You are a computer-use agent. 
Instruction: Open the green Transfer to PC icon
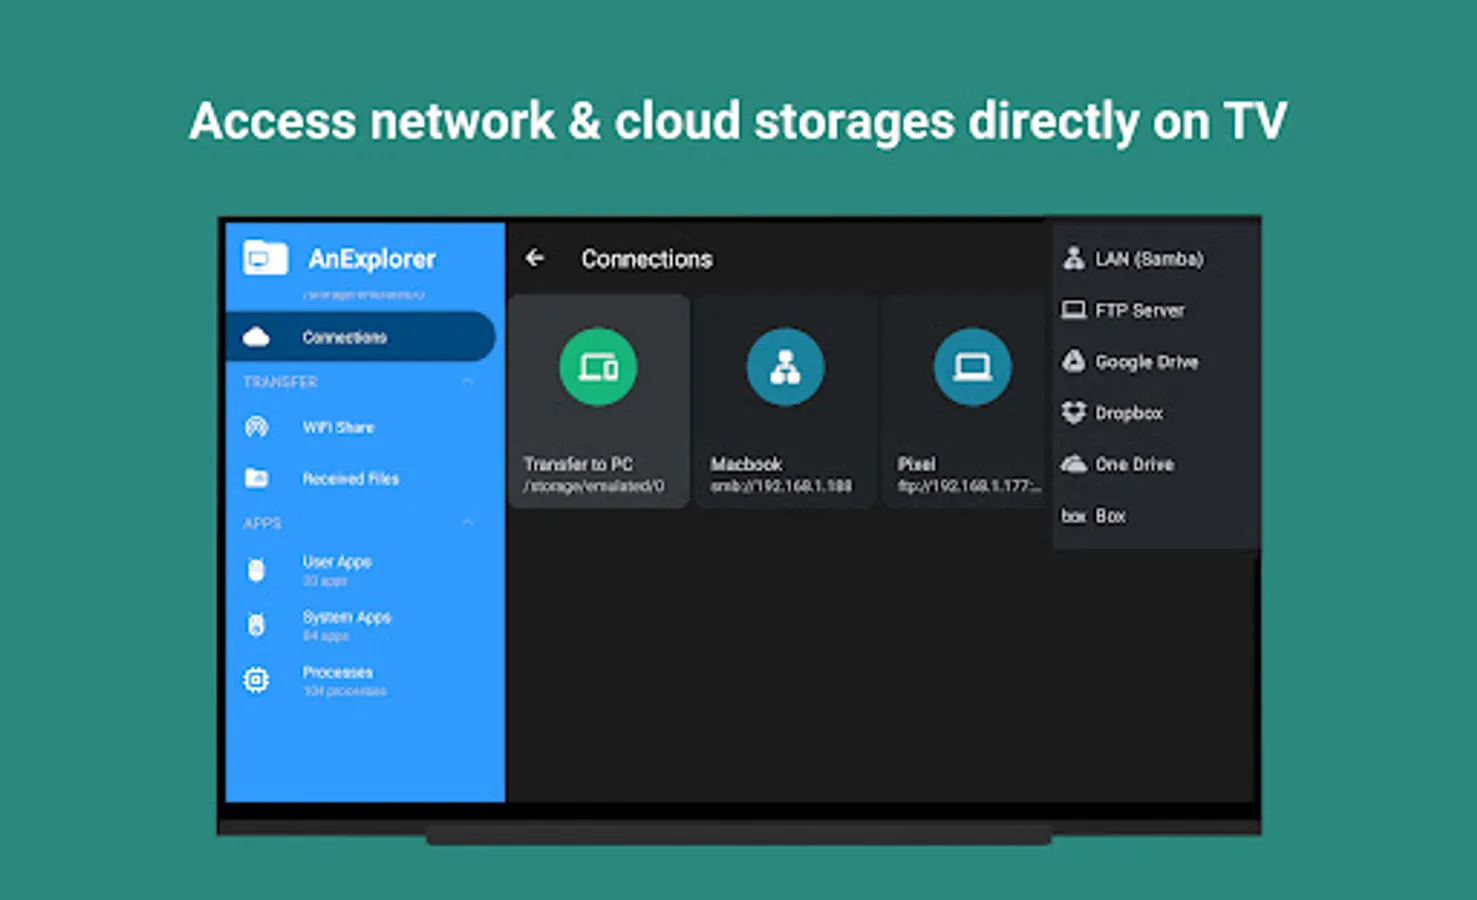tap(598, 366)
